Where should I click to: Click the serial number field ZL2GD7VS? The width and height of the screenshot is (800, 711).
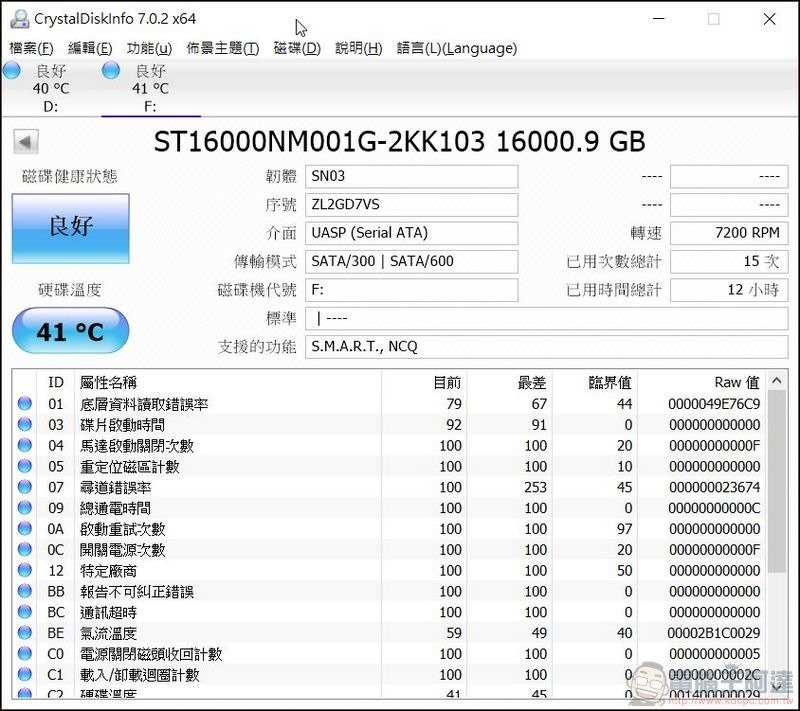(411, 205)
